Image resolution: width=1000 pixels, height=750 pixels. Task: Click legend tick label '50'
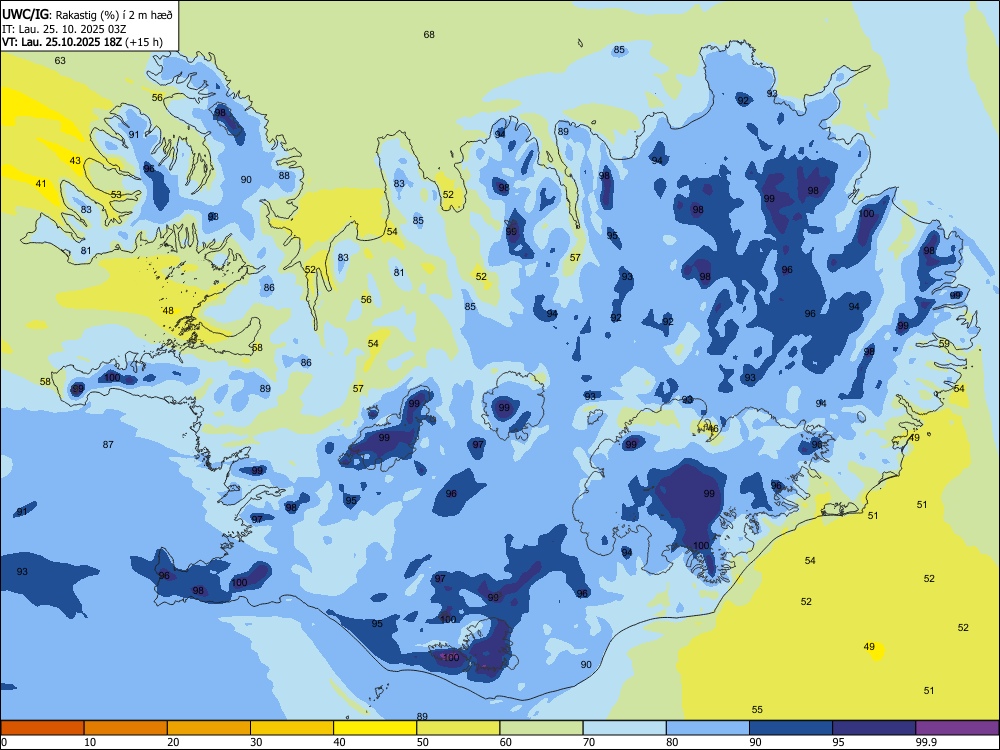tap(422, 742)
